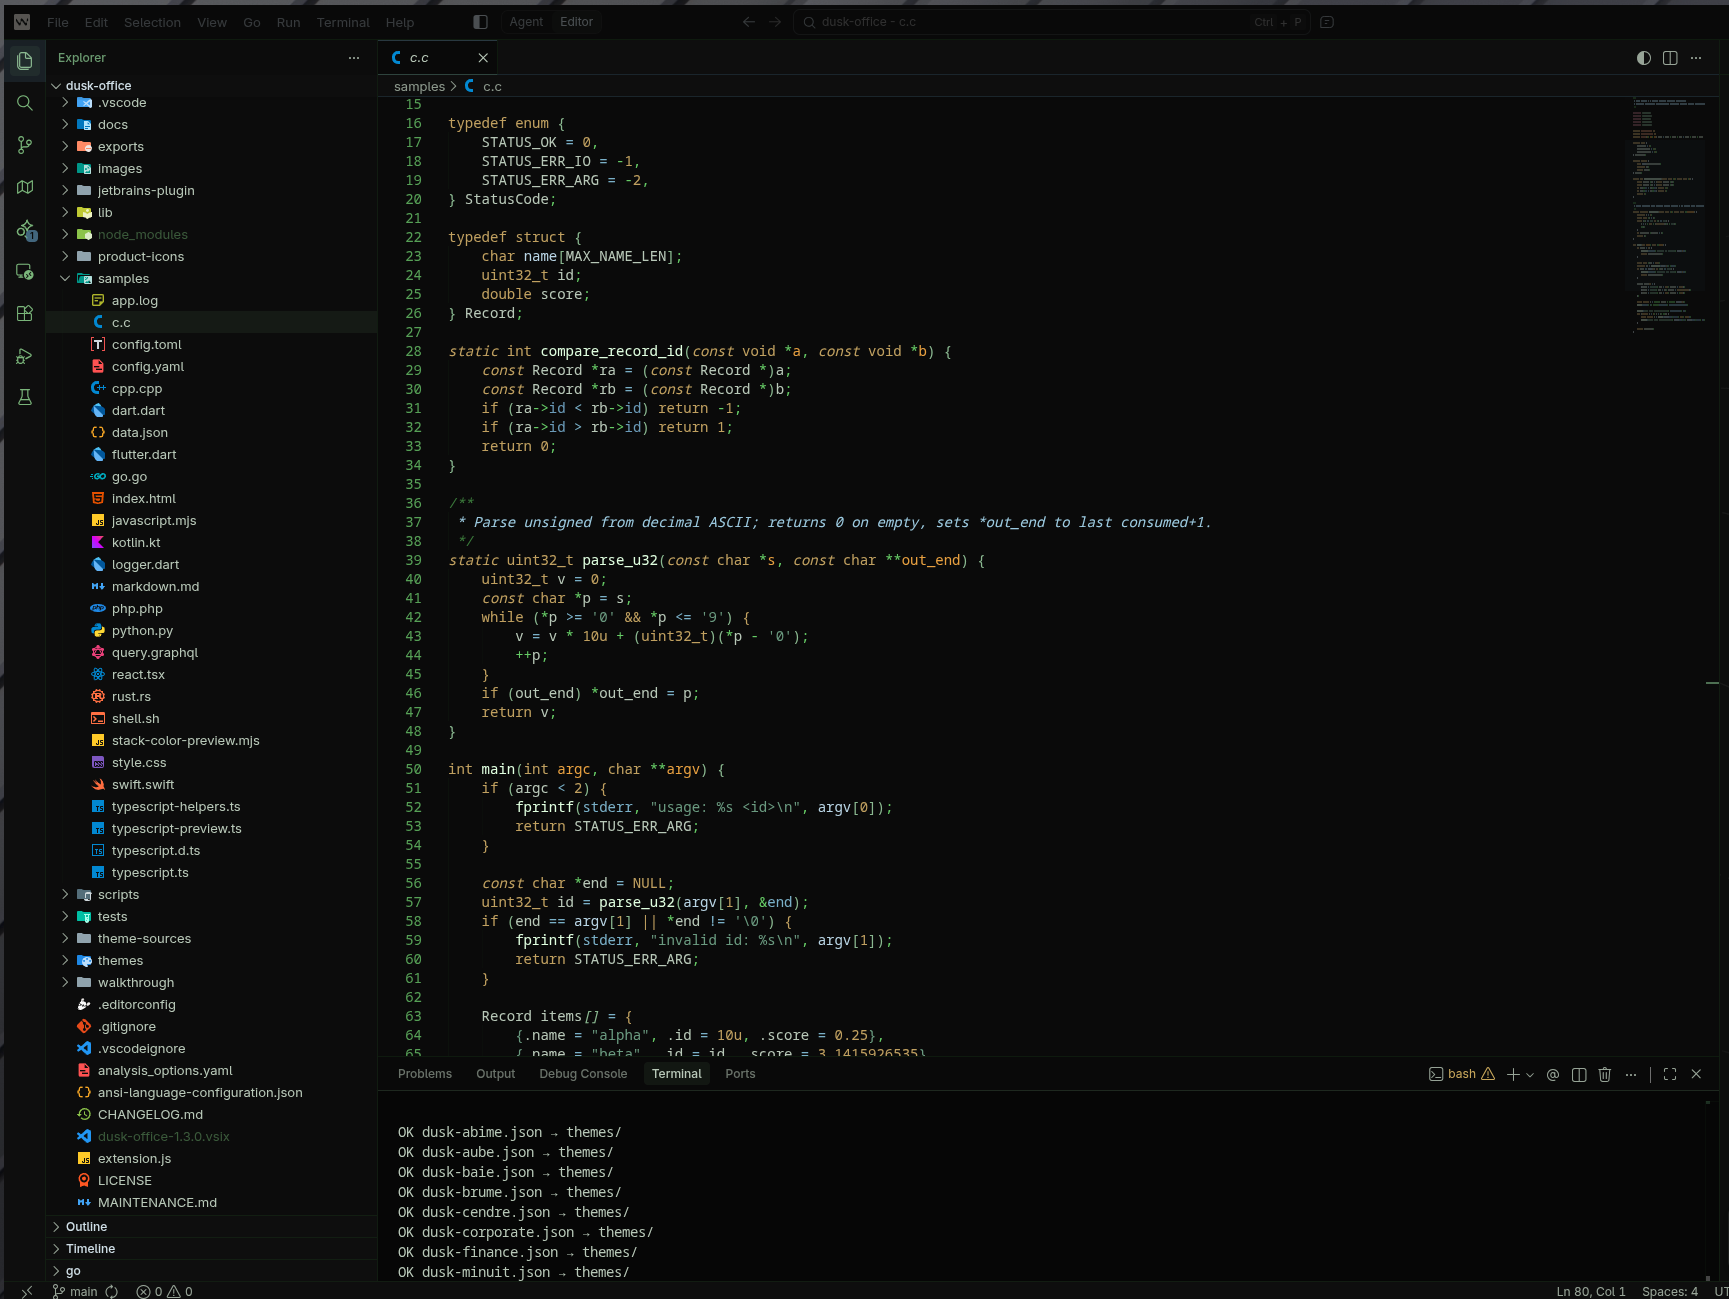Switch to Editor mode
Image resolution: width=1729 pixels, height=1299 pixels.
click(576, 22)
